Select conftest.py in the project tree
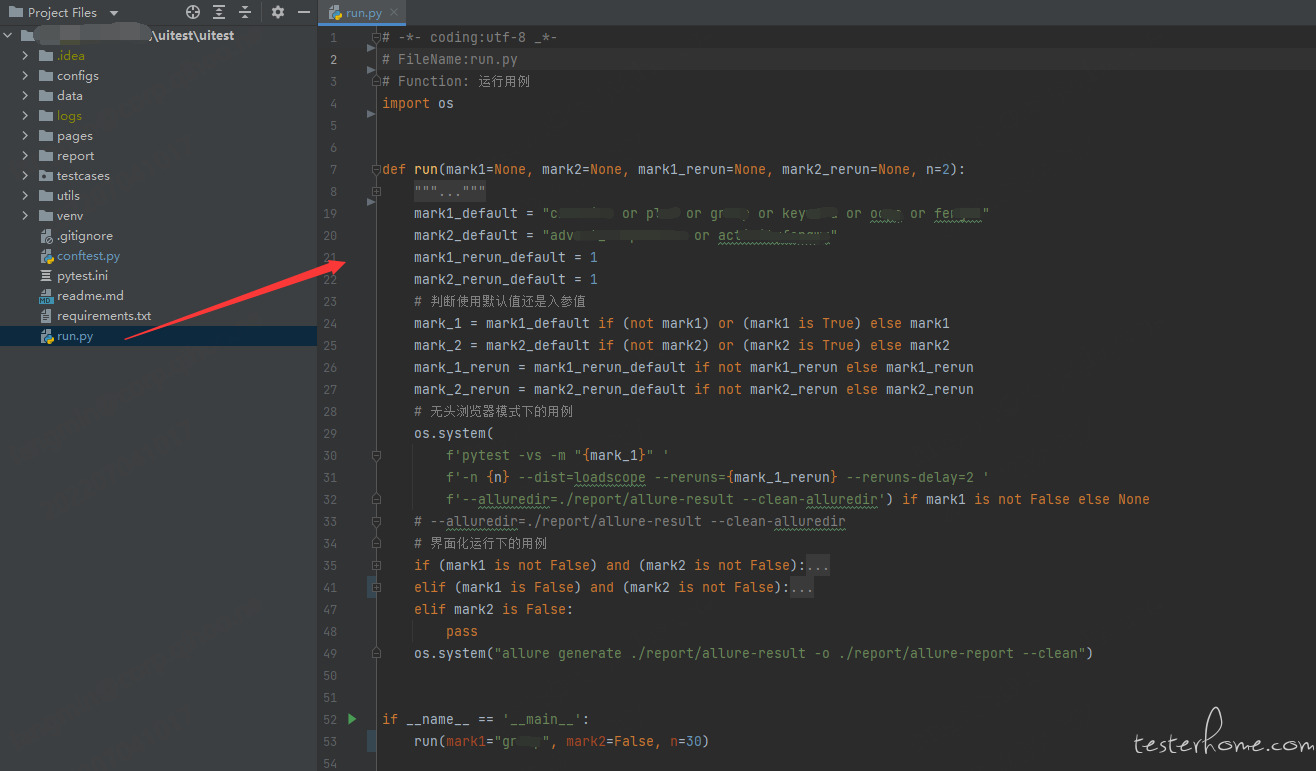The width and height of the screenshot is (1316, 771). (88, 256)
